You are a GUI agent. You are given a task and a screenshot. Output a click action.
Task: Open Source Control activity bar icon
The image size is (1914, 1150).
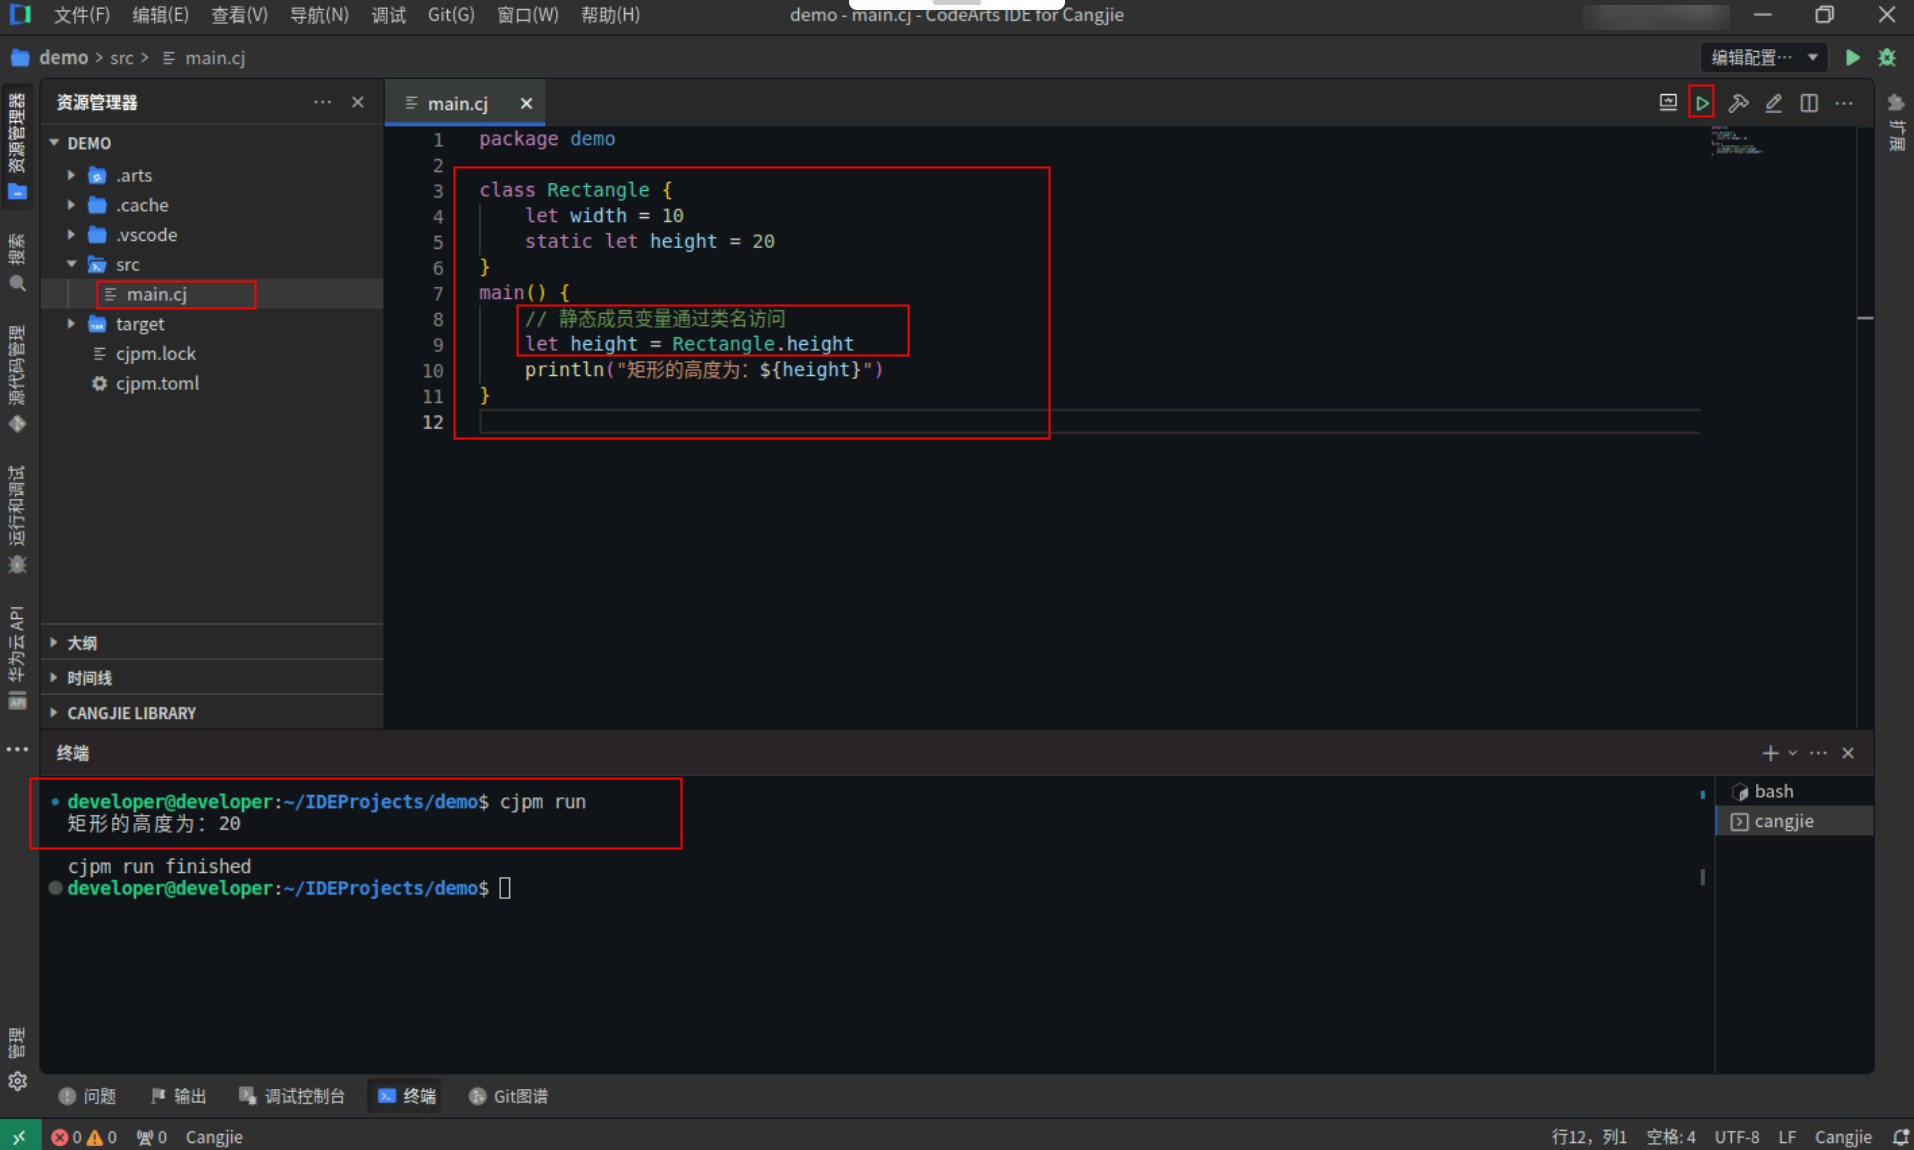[x=17, y=378]
